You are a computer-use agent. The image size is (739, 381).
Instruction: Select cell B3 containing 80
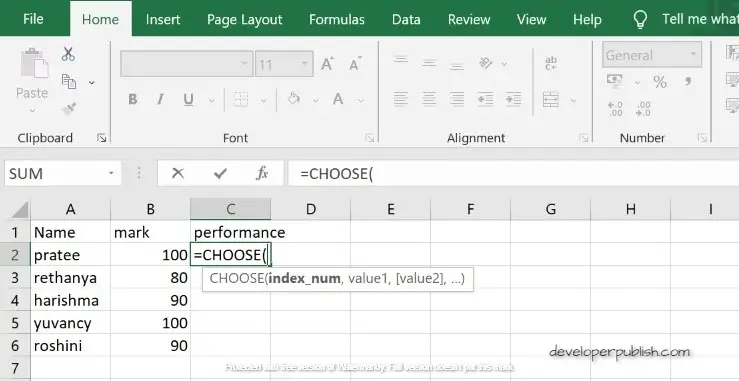click(x=150, y=278)
